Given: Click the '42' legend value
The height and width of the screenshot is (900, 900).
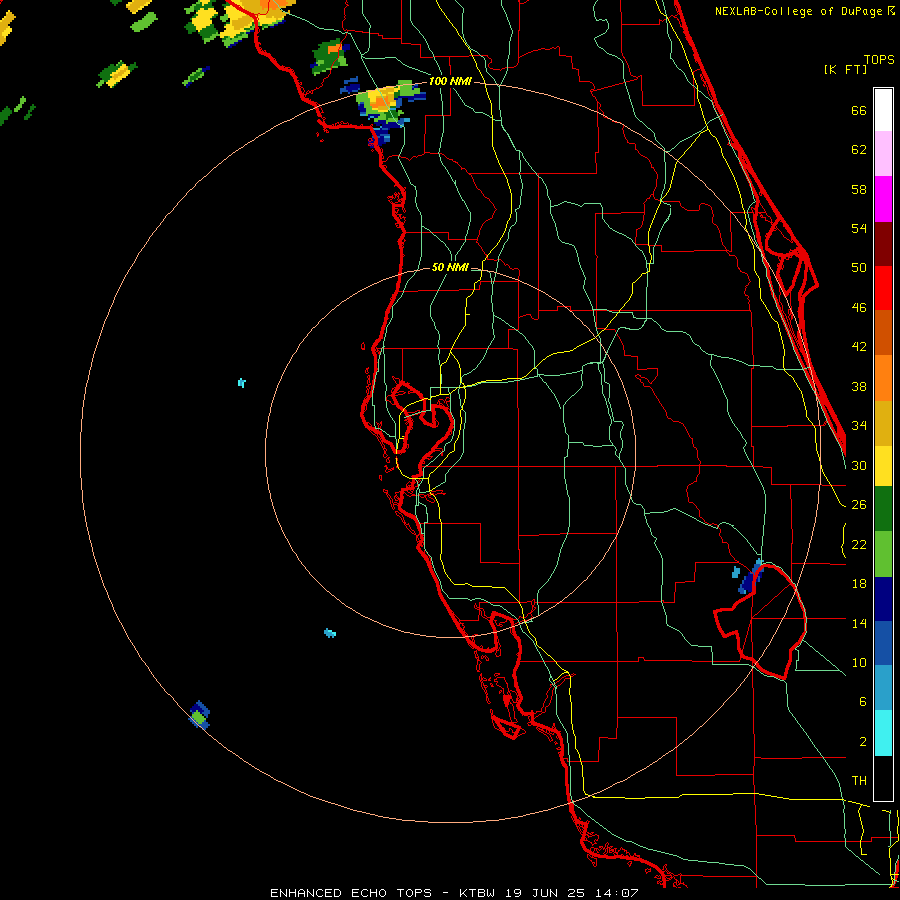Looking at the screenshot, I should 859,347.
